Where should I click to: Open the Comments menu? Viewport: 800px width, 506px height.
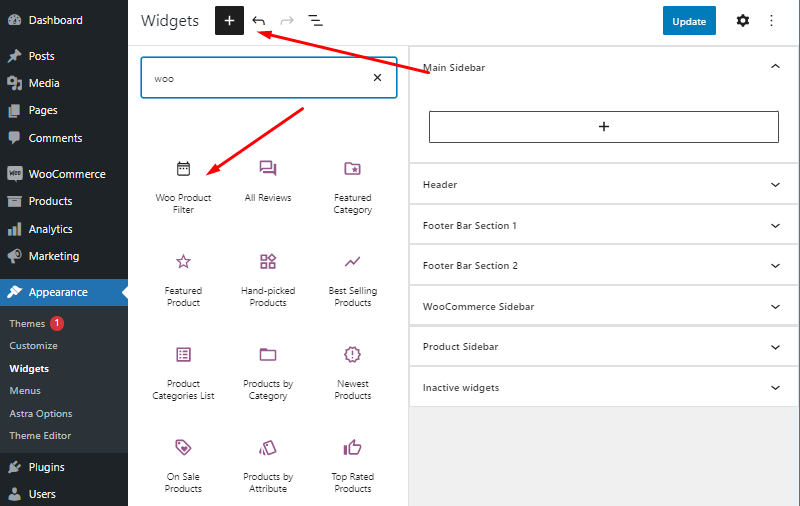click(x=64, y=138)
